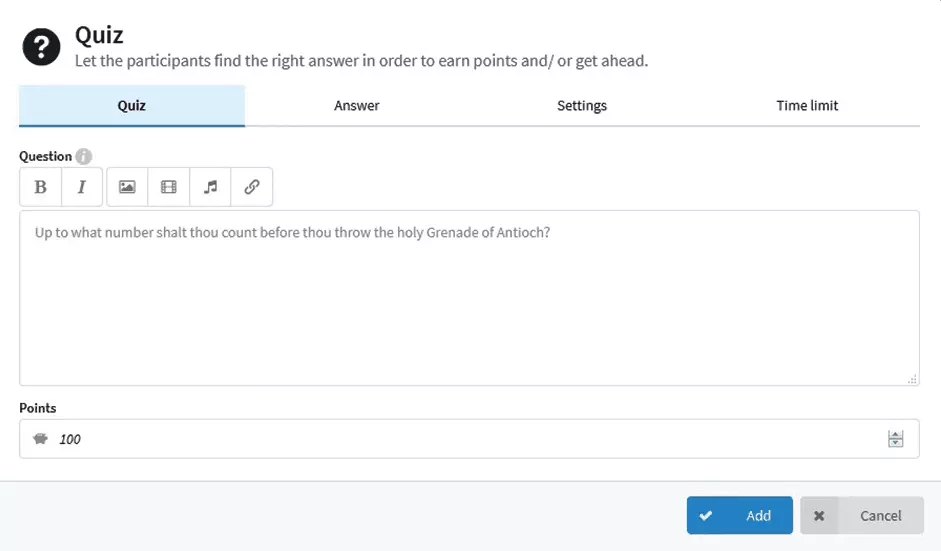
Task: Click the info icon beside Question label
Action: click(x=83, y=157)
